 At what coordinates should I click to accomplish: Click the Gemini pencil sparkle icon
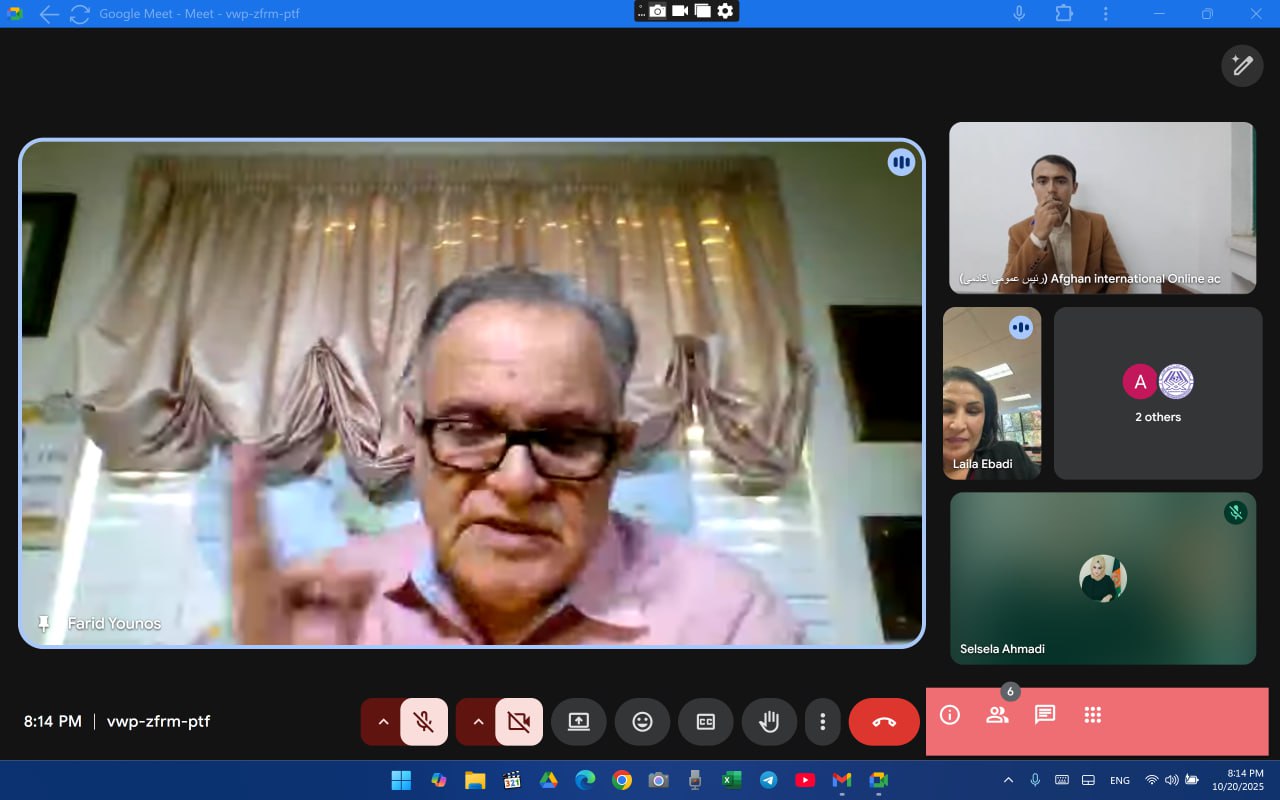click(x=1242, y=66)
